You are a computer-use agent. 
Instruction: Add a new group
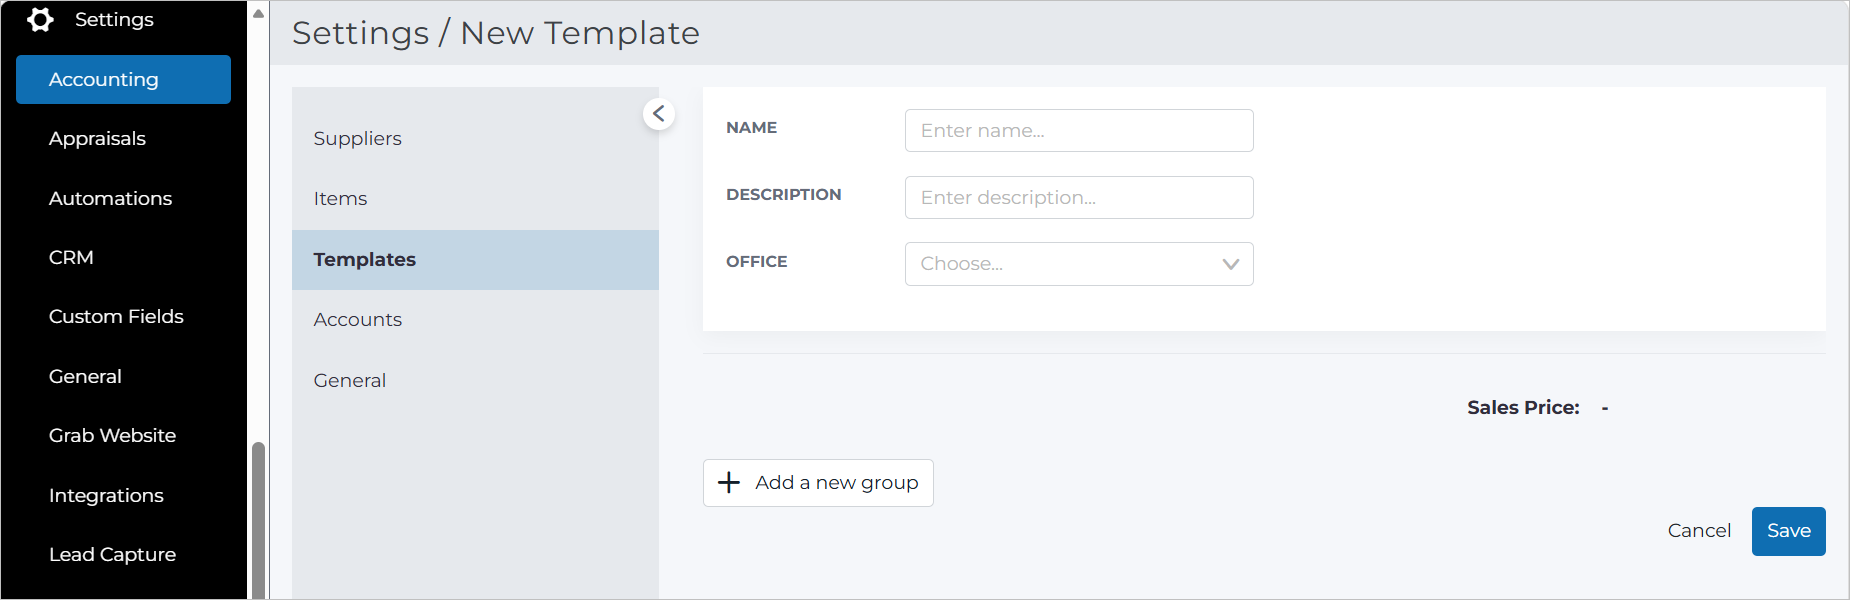pos(818,483)
